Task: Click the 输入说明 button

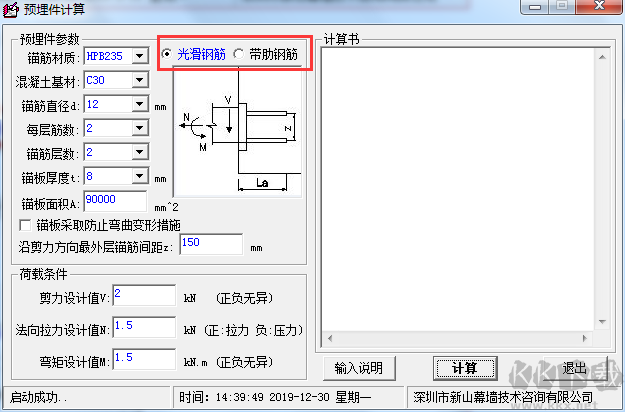Action: click(x=359, y=368)
